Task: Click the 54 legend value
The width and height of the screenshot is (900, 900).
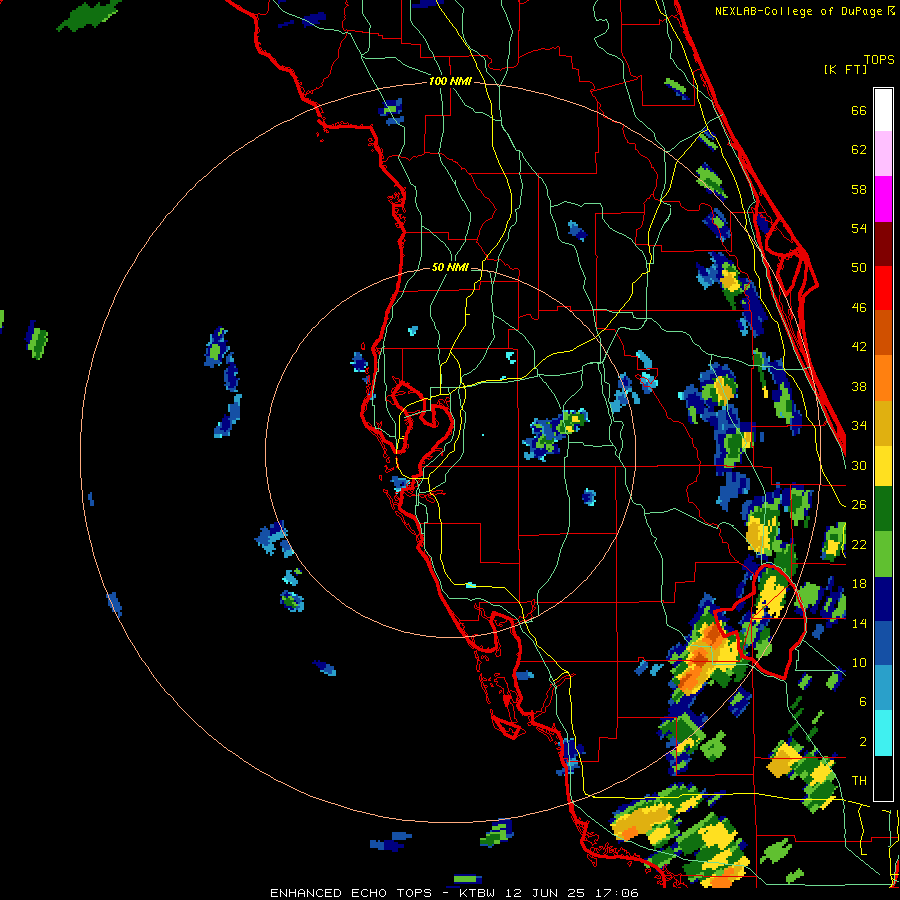Action: (859, 228)
